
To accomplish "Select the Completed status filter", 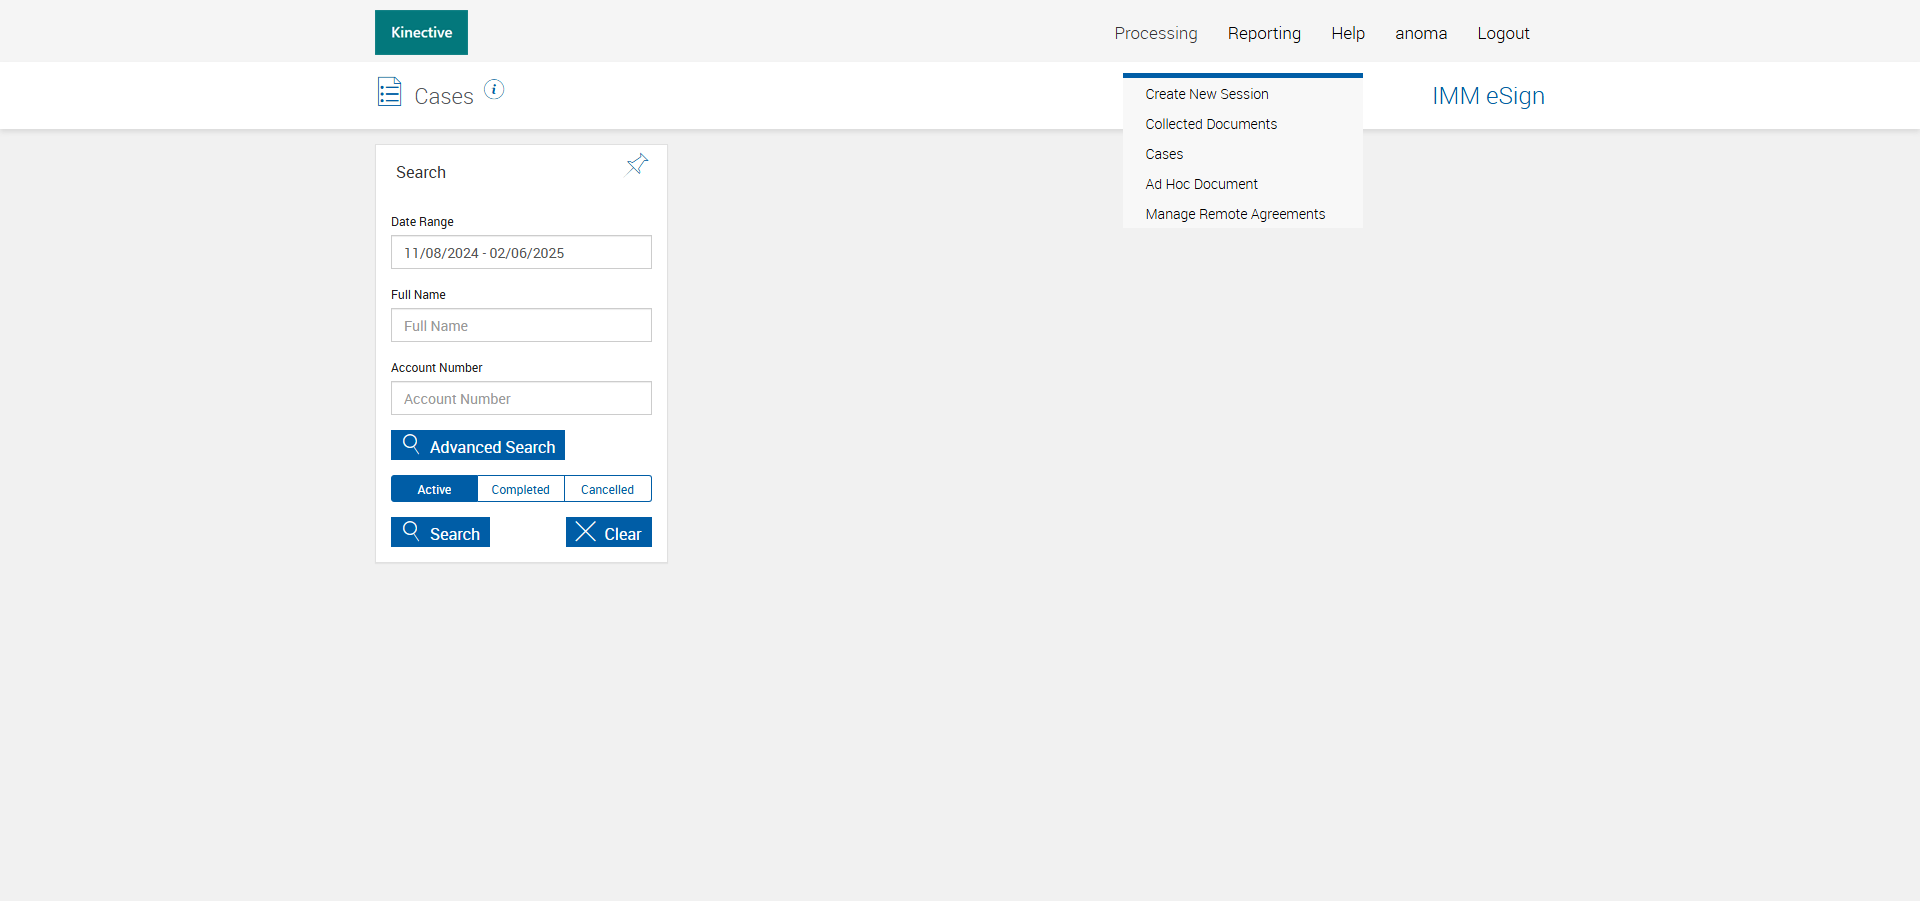I will point(521,489).
